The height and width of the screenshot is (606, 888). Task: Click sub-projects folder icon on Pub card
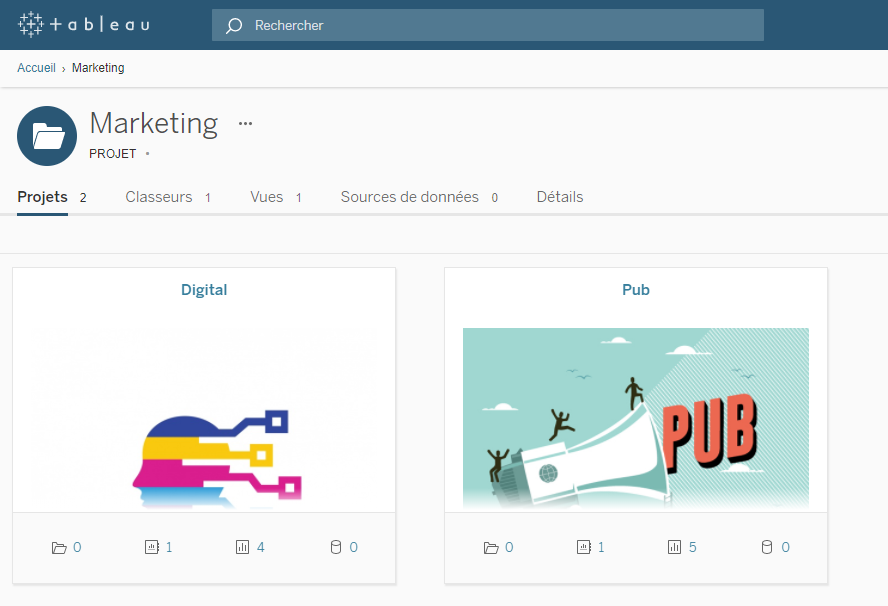coord(491,547)
